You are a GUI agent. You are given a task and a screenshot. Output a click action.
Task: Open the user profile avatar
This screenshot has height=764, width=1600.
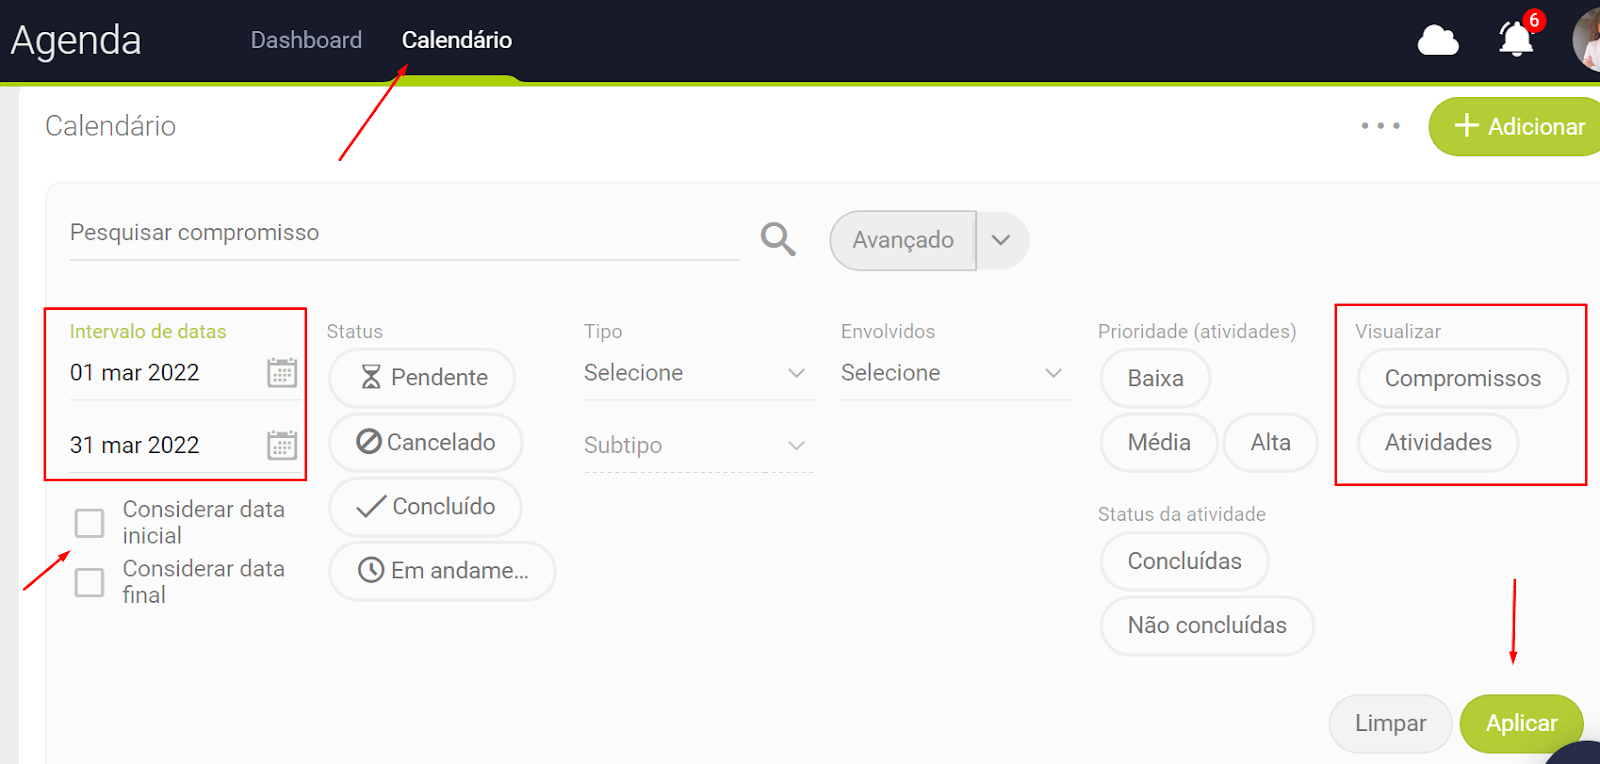coord(1586,40)
